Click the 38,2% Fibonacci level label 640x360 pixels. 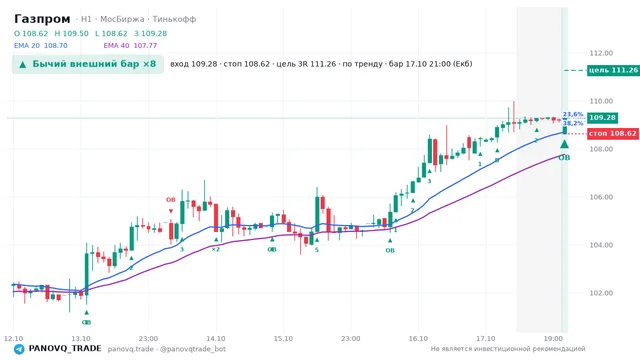click(573, 123)
